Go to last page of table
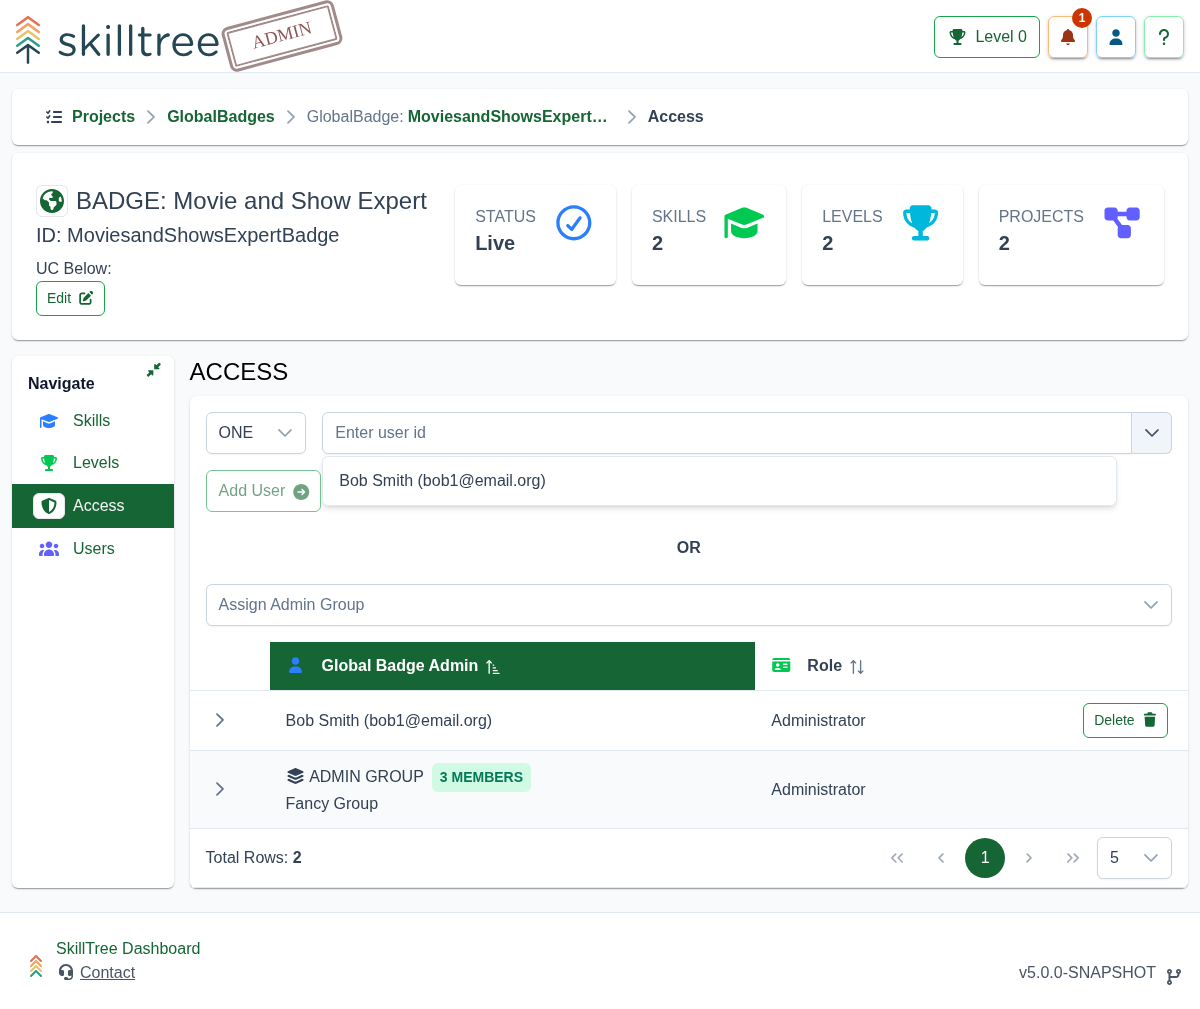The image size is (1200, 1009). [x=1073, y=858]
